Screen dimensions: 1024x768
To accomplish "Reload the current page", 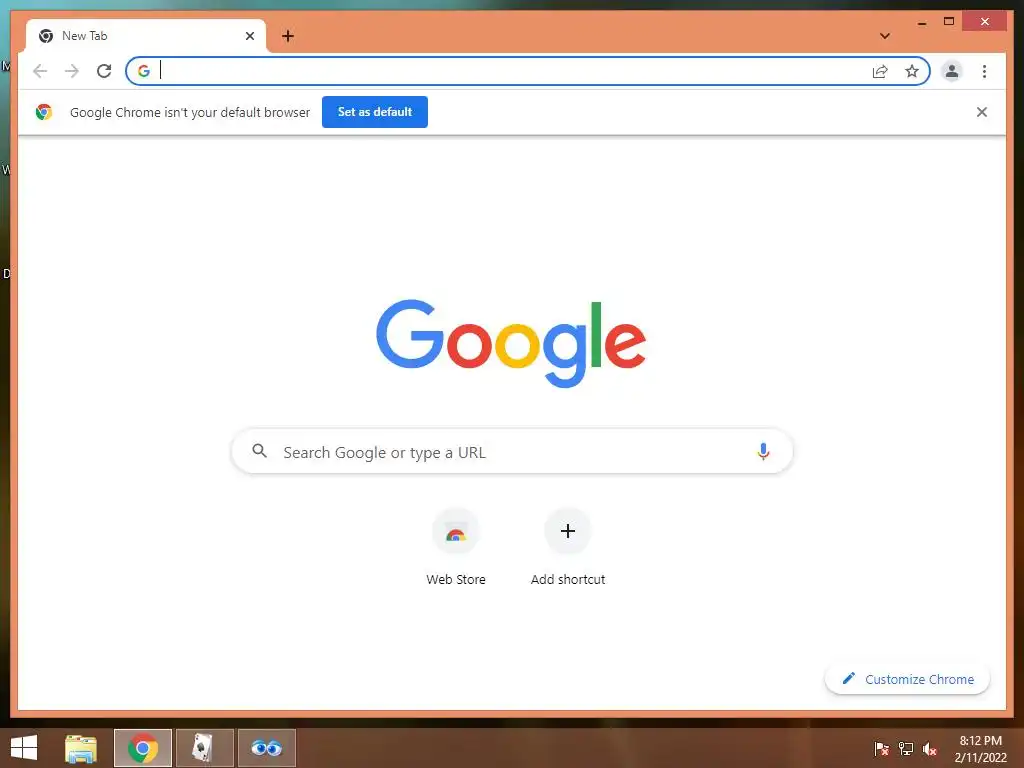I will pos(104,71).
